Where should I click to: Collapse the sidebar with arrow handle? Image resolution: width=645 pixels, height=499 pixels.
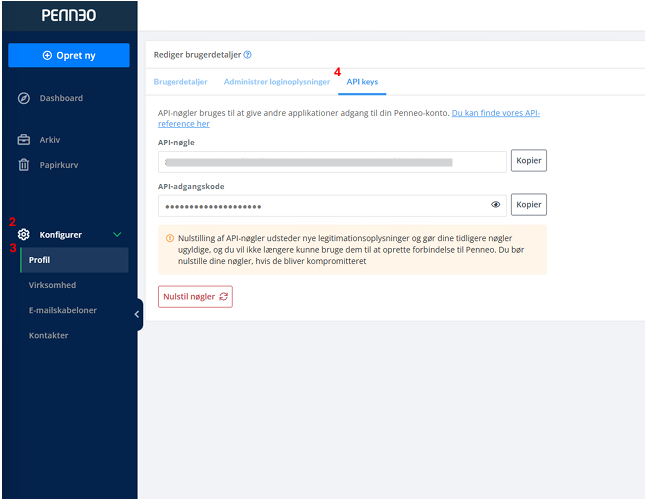137,314
